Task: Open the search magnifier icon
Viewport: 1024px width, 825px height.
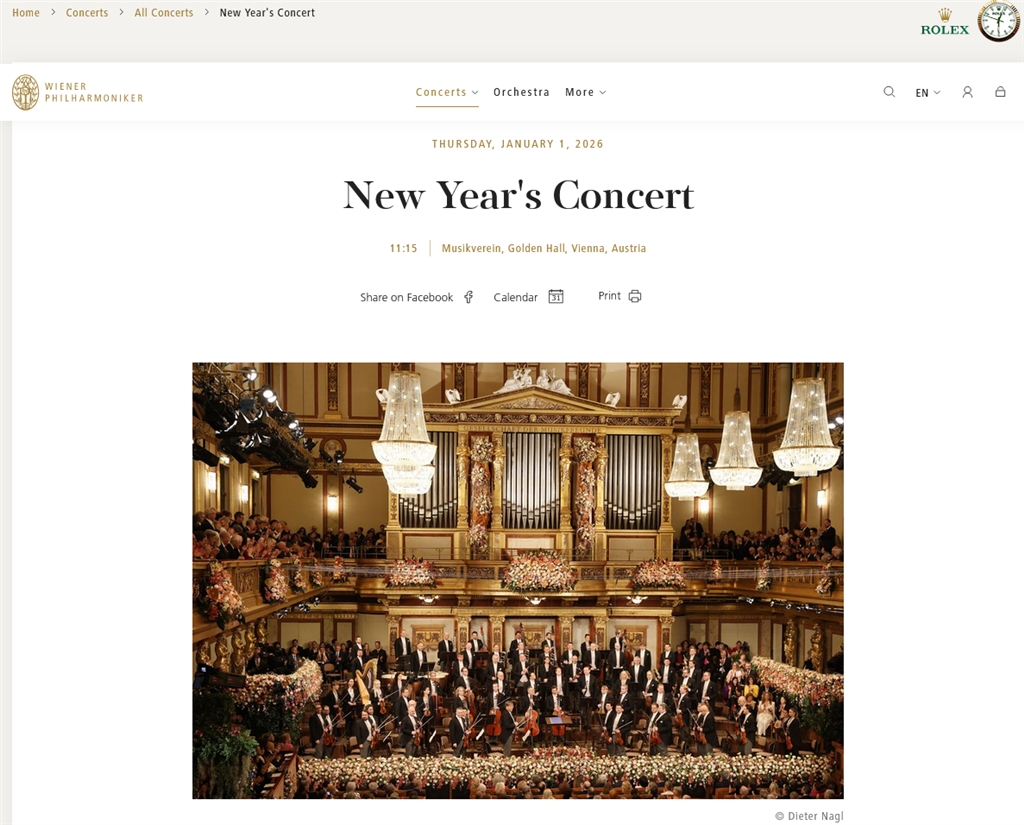Action: pos(889,92)
